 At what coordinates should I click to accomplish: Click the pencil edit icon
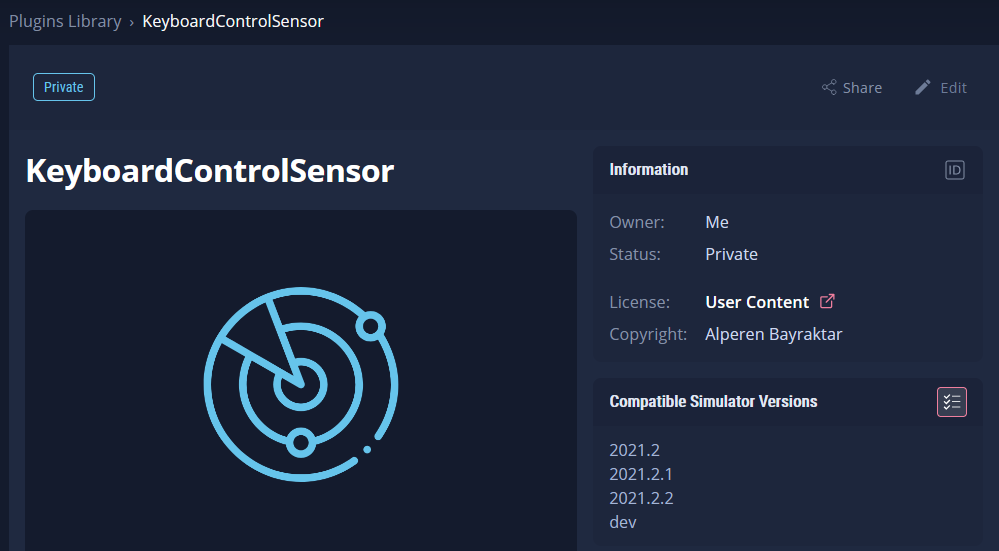click(923, 87)
